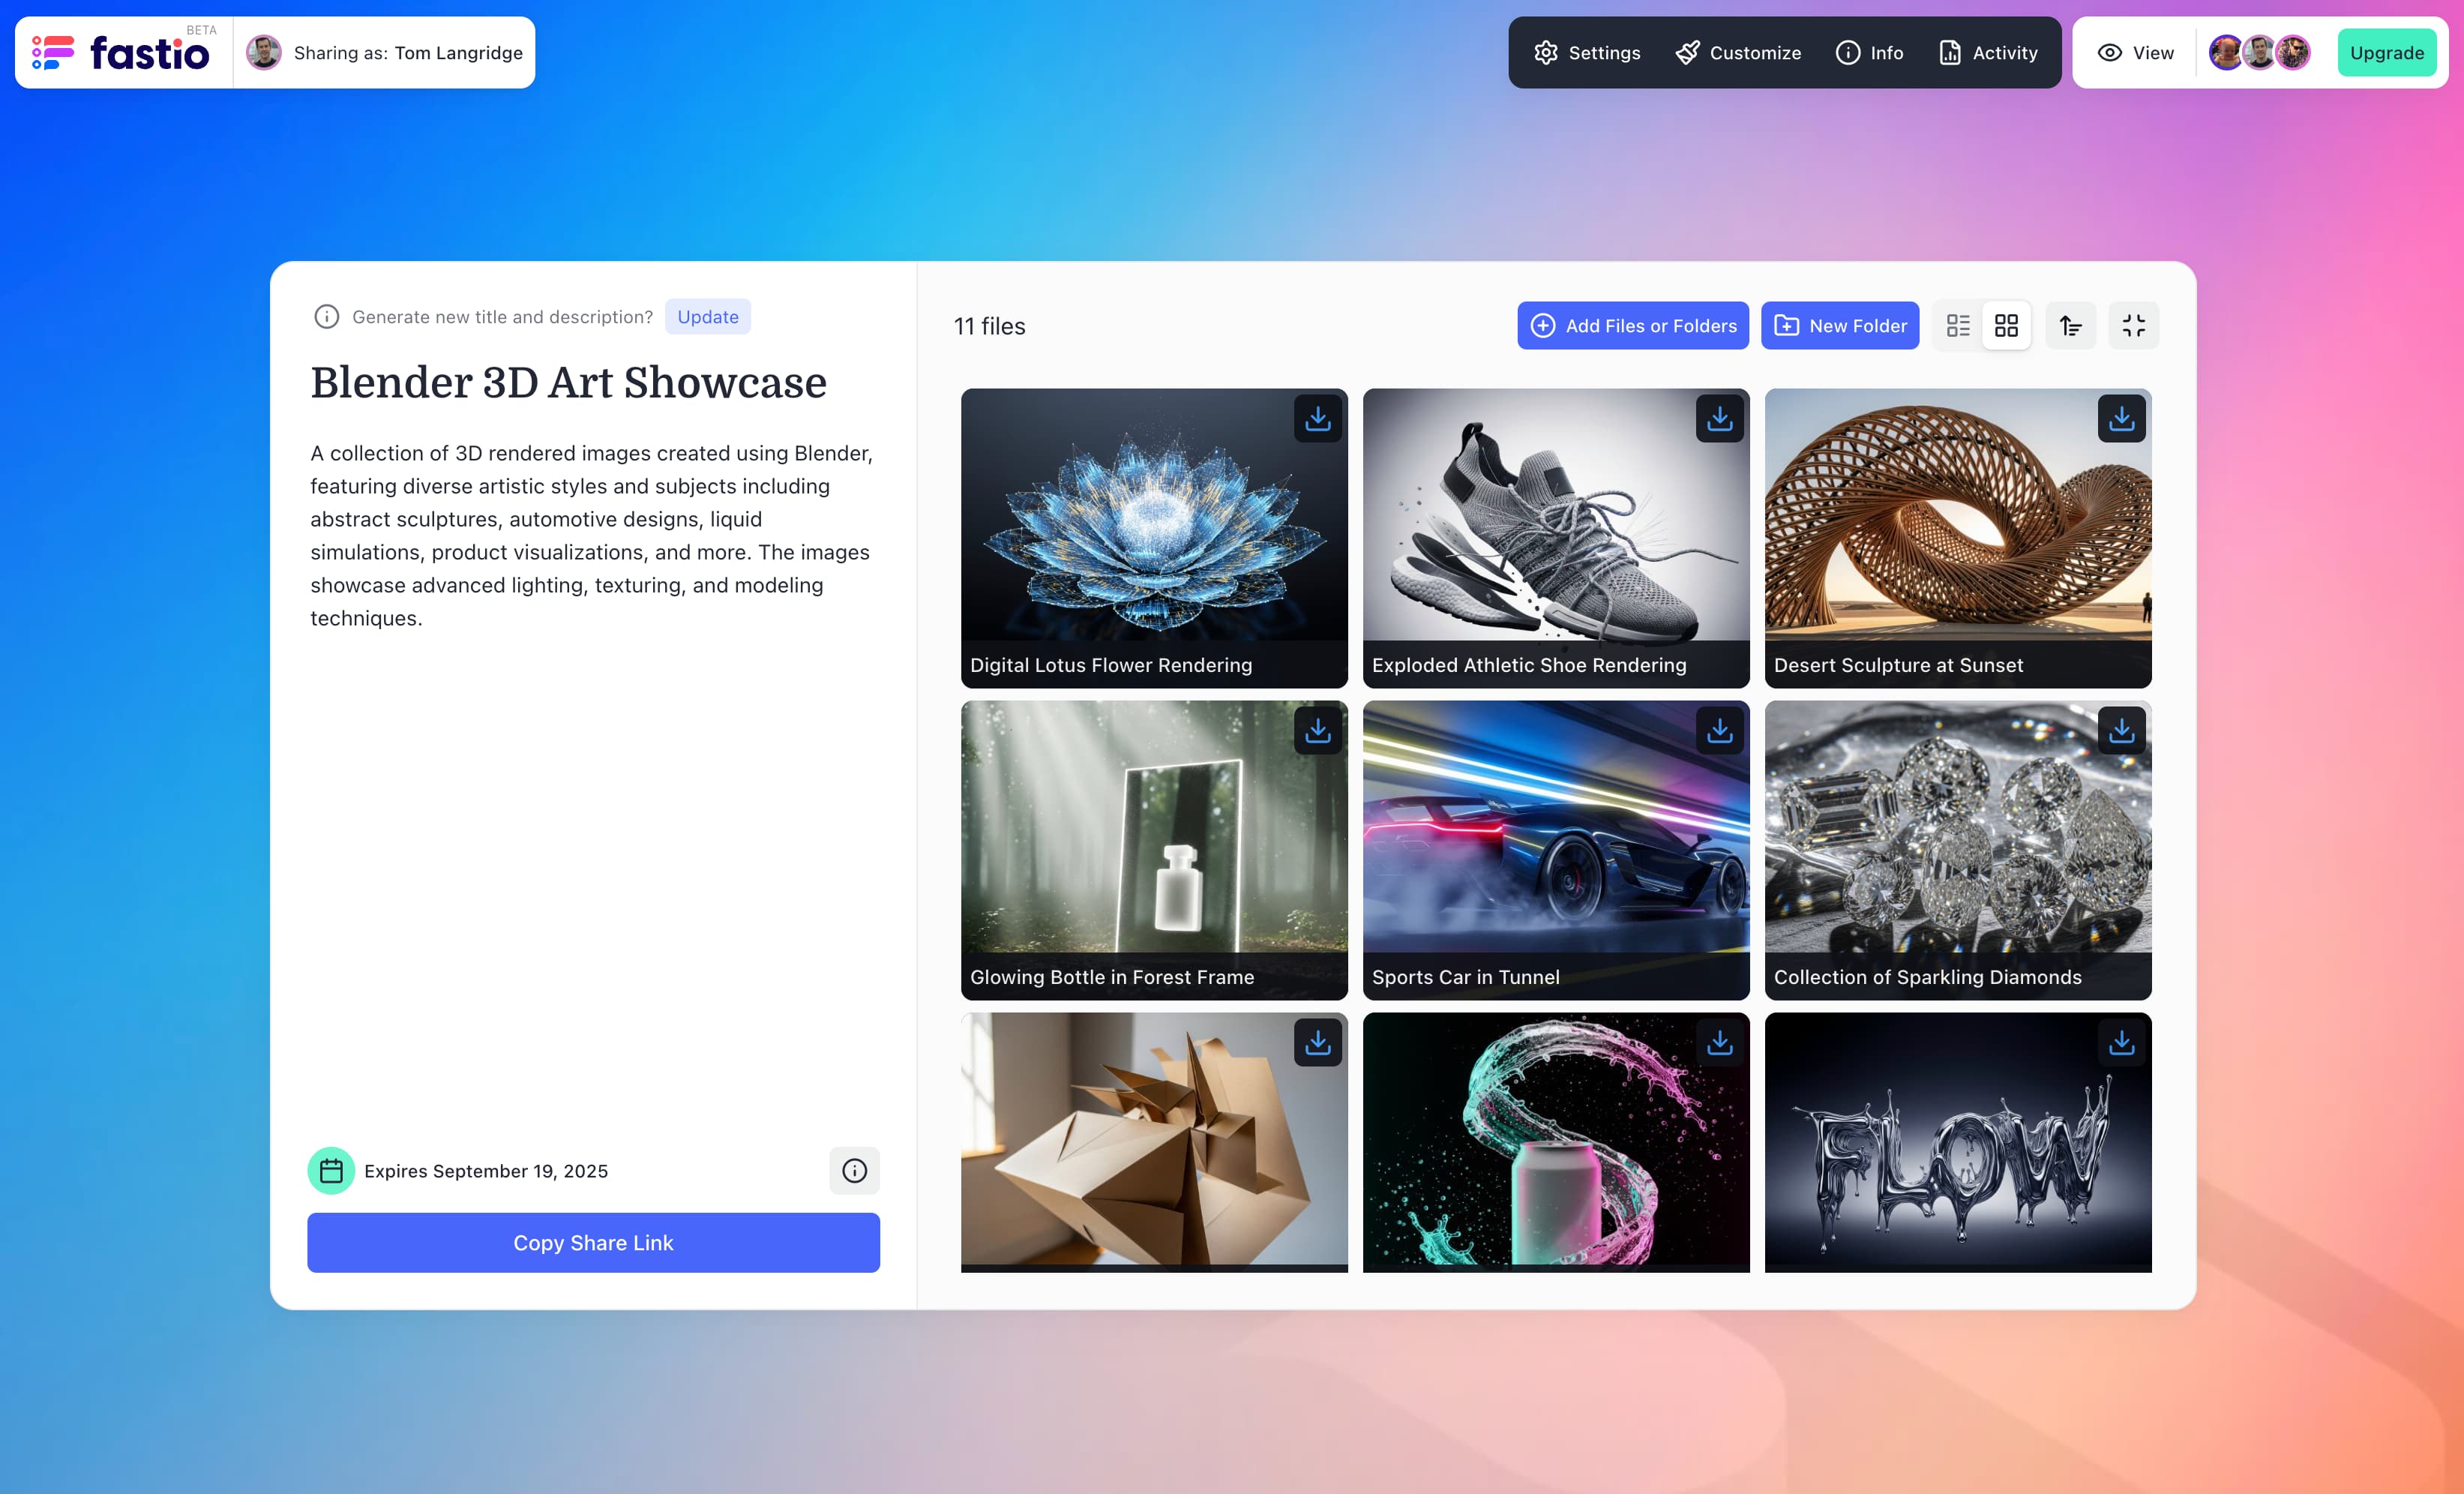Click 'Expires September 19, 2025' text
Screen dimensions: 2464x1494
[486, 1171]
